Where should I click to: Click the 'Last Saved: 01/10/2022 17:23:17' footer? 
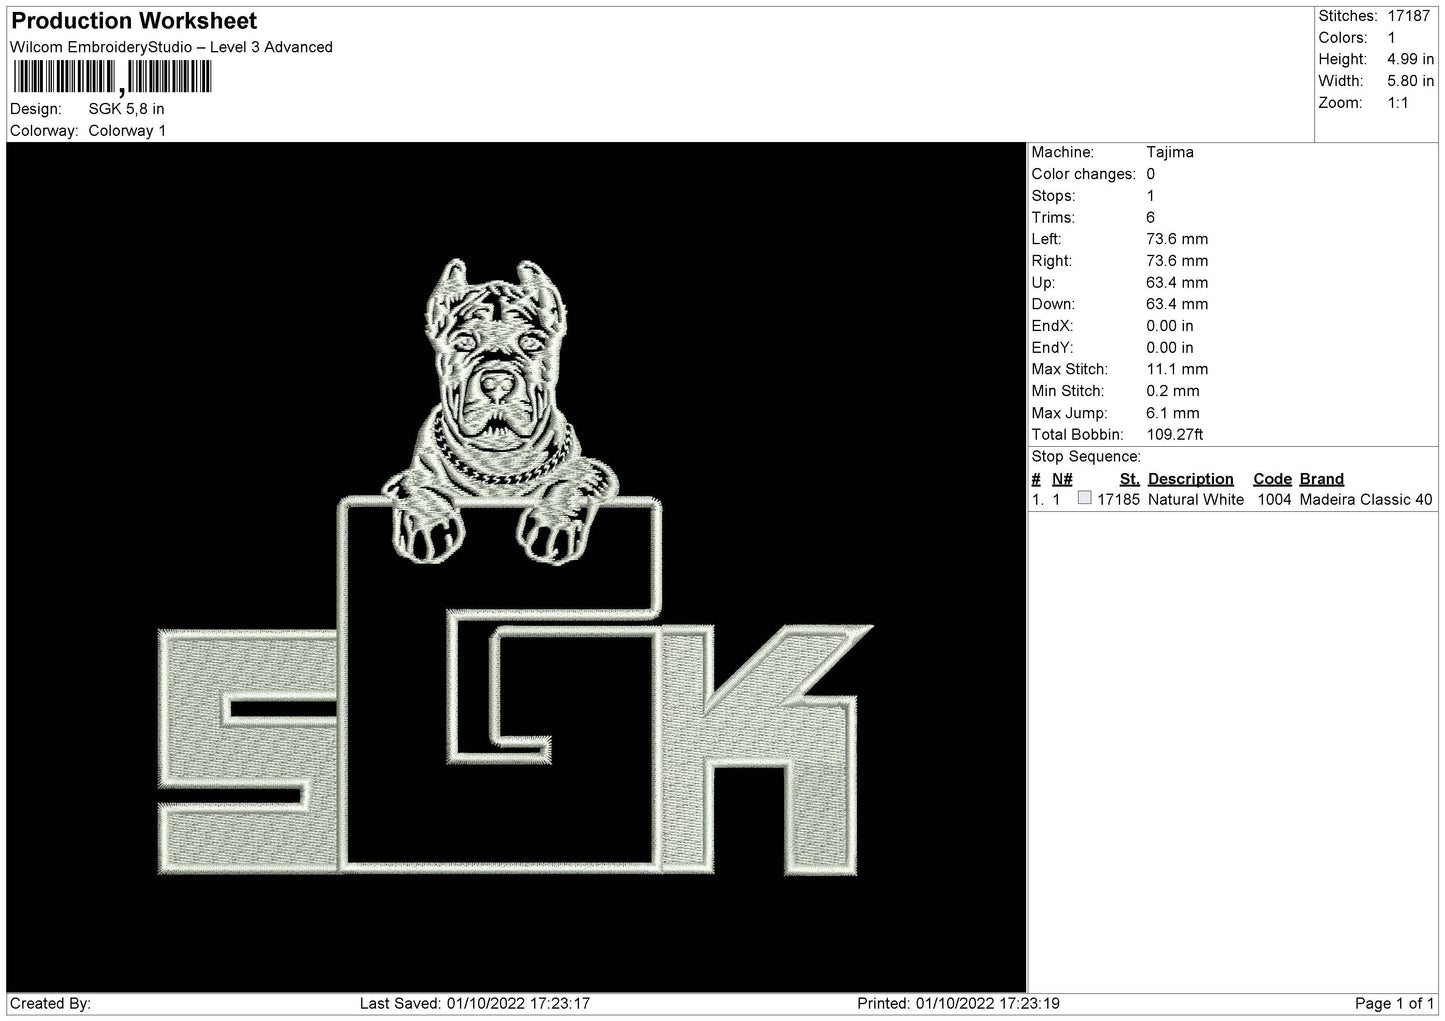[474, 1004]
